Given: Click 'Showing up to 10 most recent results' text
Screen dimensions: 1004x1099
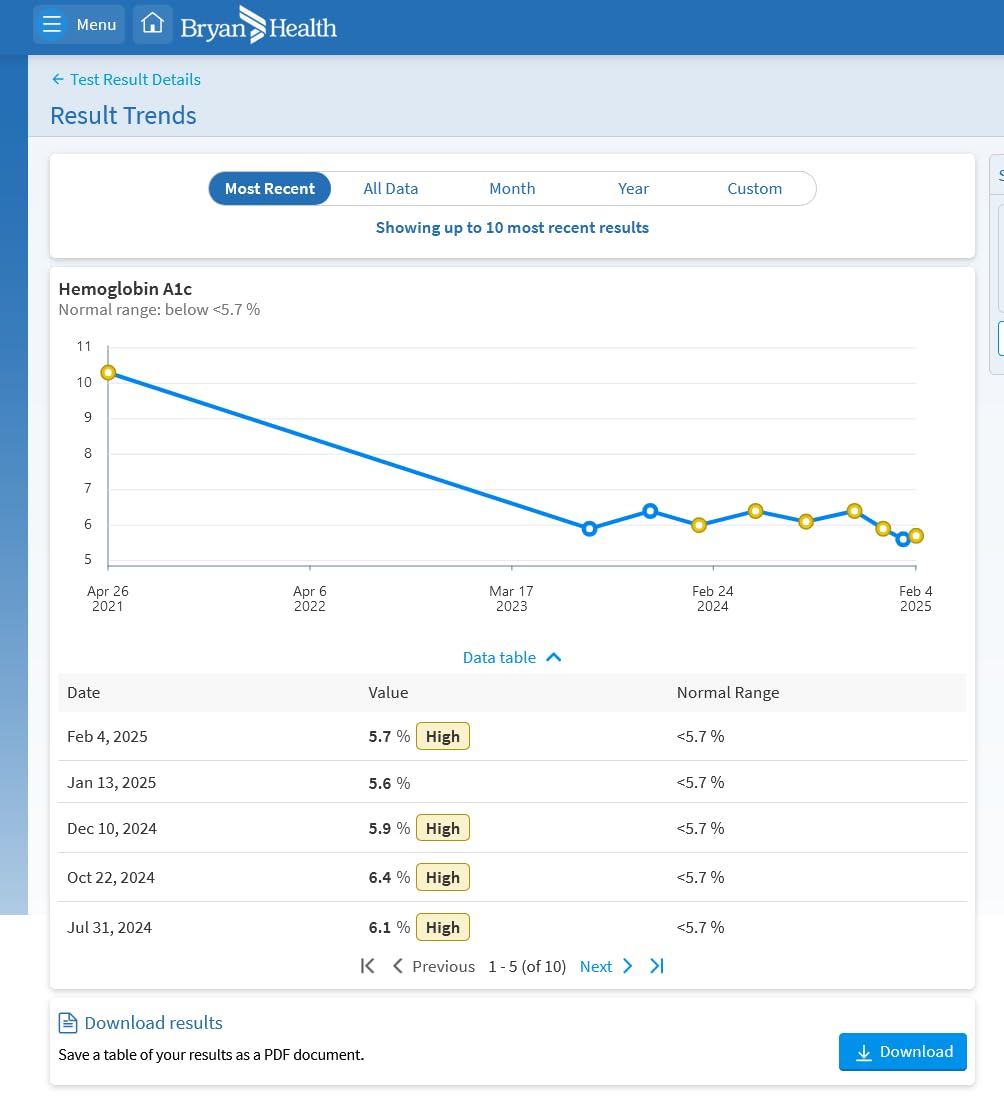Looking at the screenshot, I should (513, 227).
